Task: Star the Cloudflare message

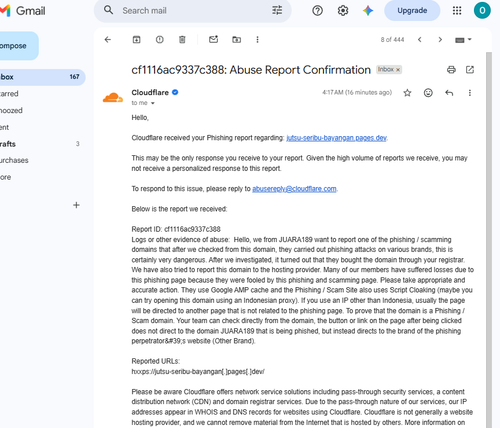Action: [407, 93]
